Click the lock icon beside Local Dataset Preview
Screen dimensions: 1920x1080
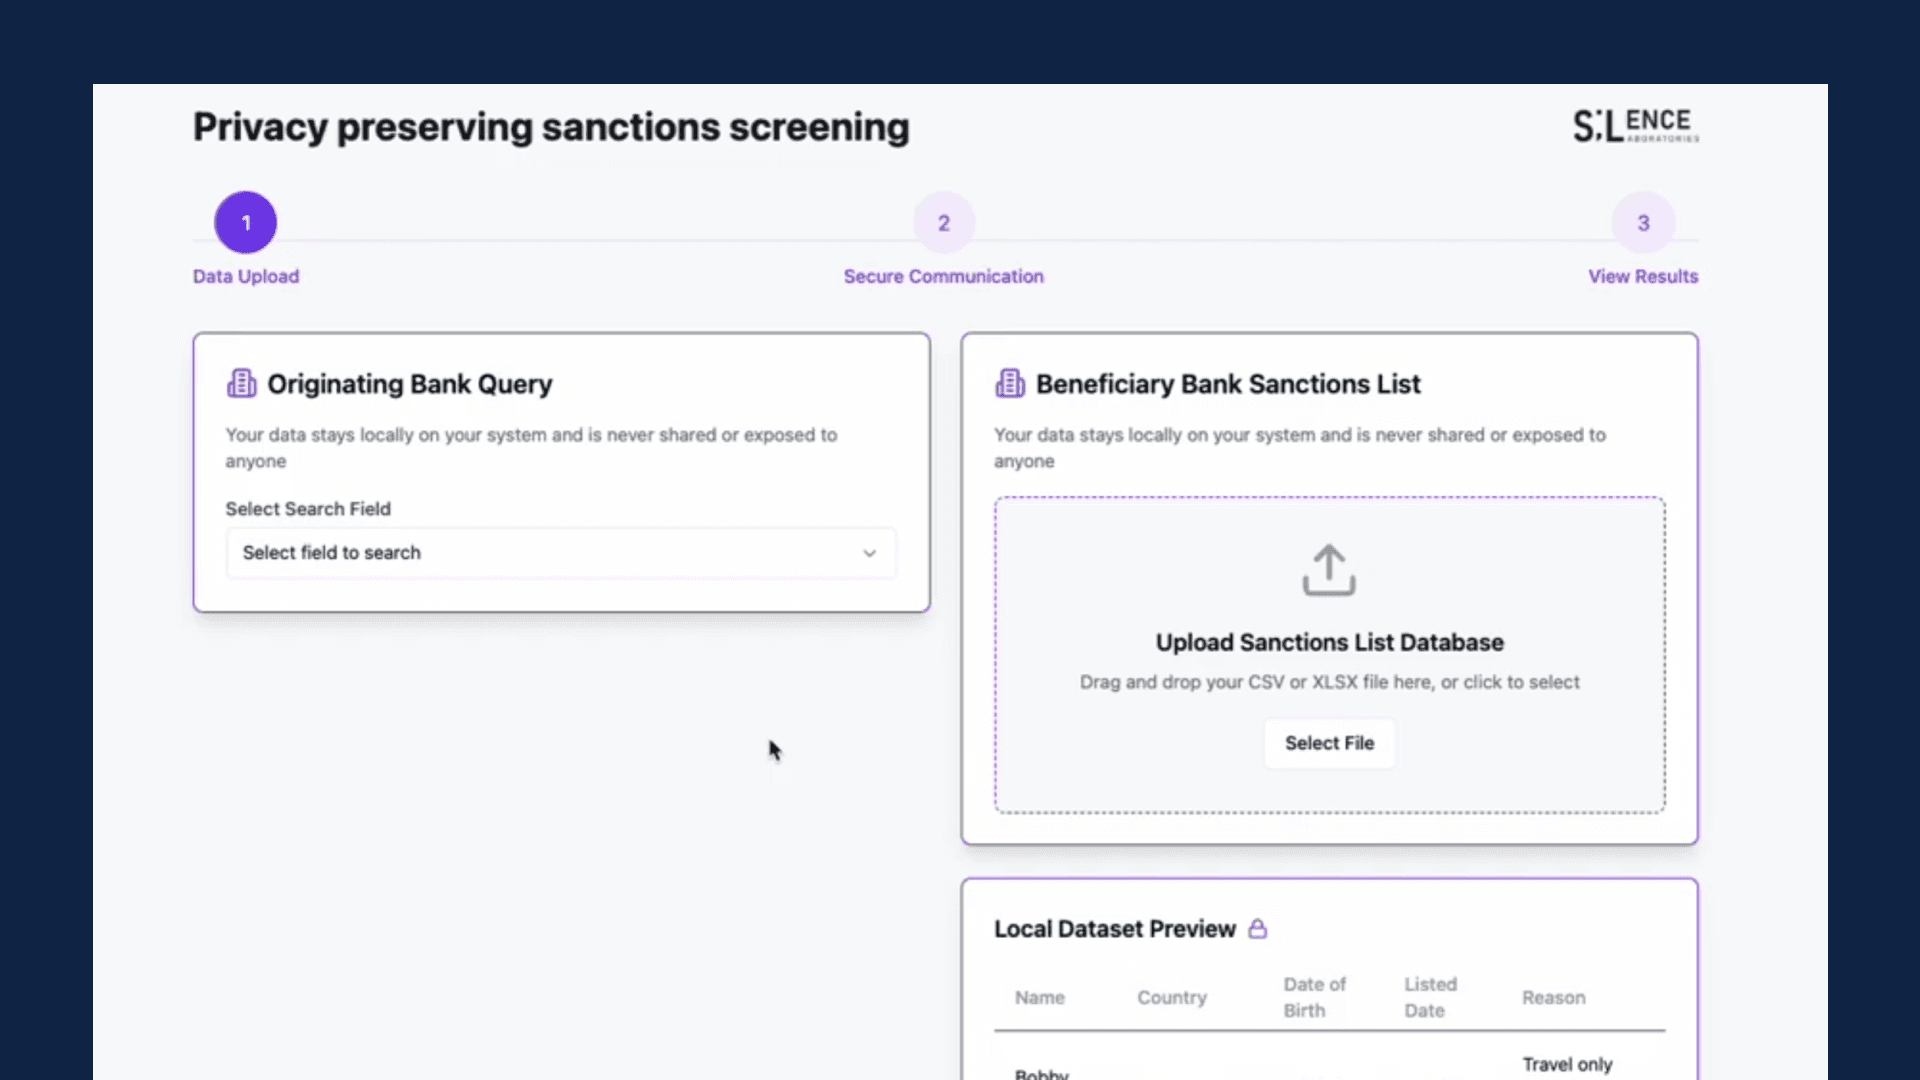1257,929
